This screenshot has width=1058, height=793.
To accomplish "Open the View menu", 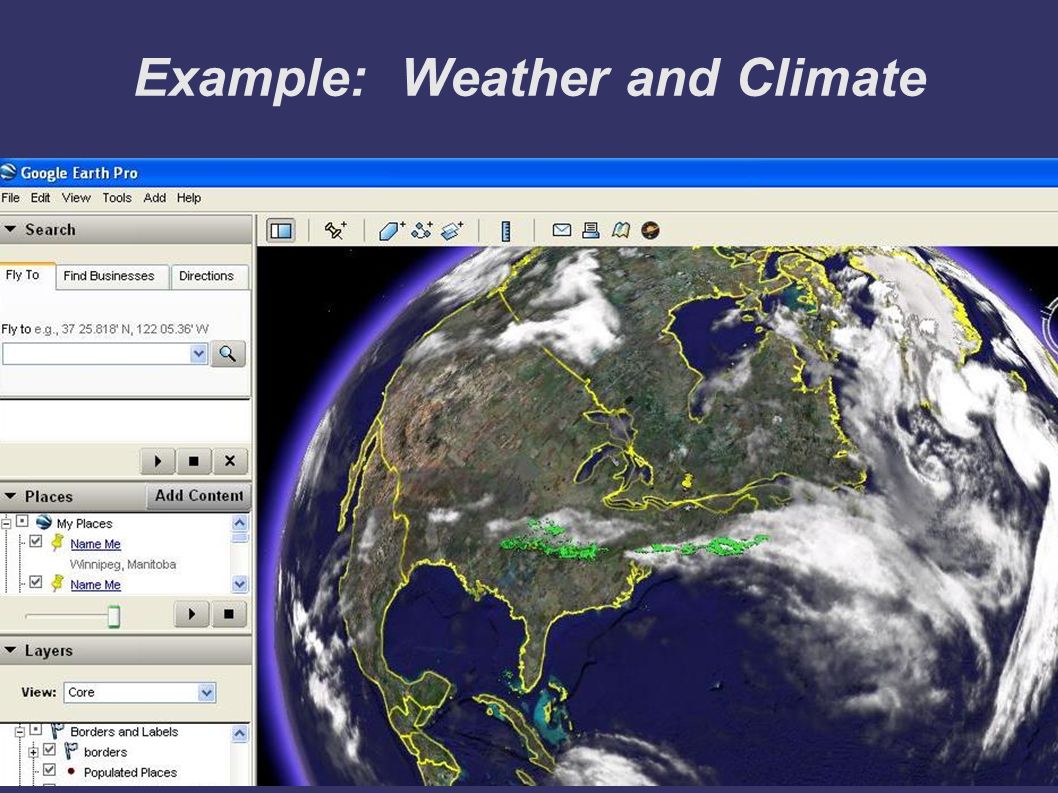I will [x=76, y=198].
